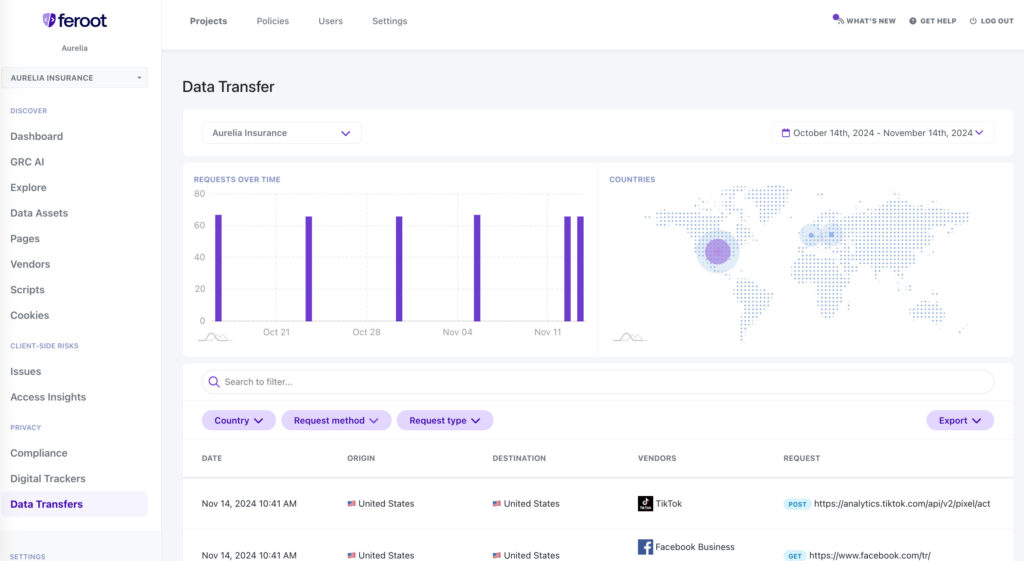The height and width of the screenshot is (561, 1024).
Task: Click the calendar icon in date range
Action: pyautogui.click(x=786, y=133)
